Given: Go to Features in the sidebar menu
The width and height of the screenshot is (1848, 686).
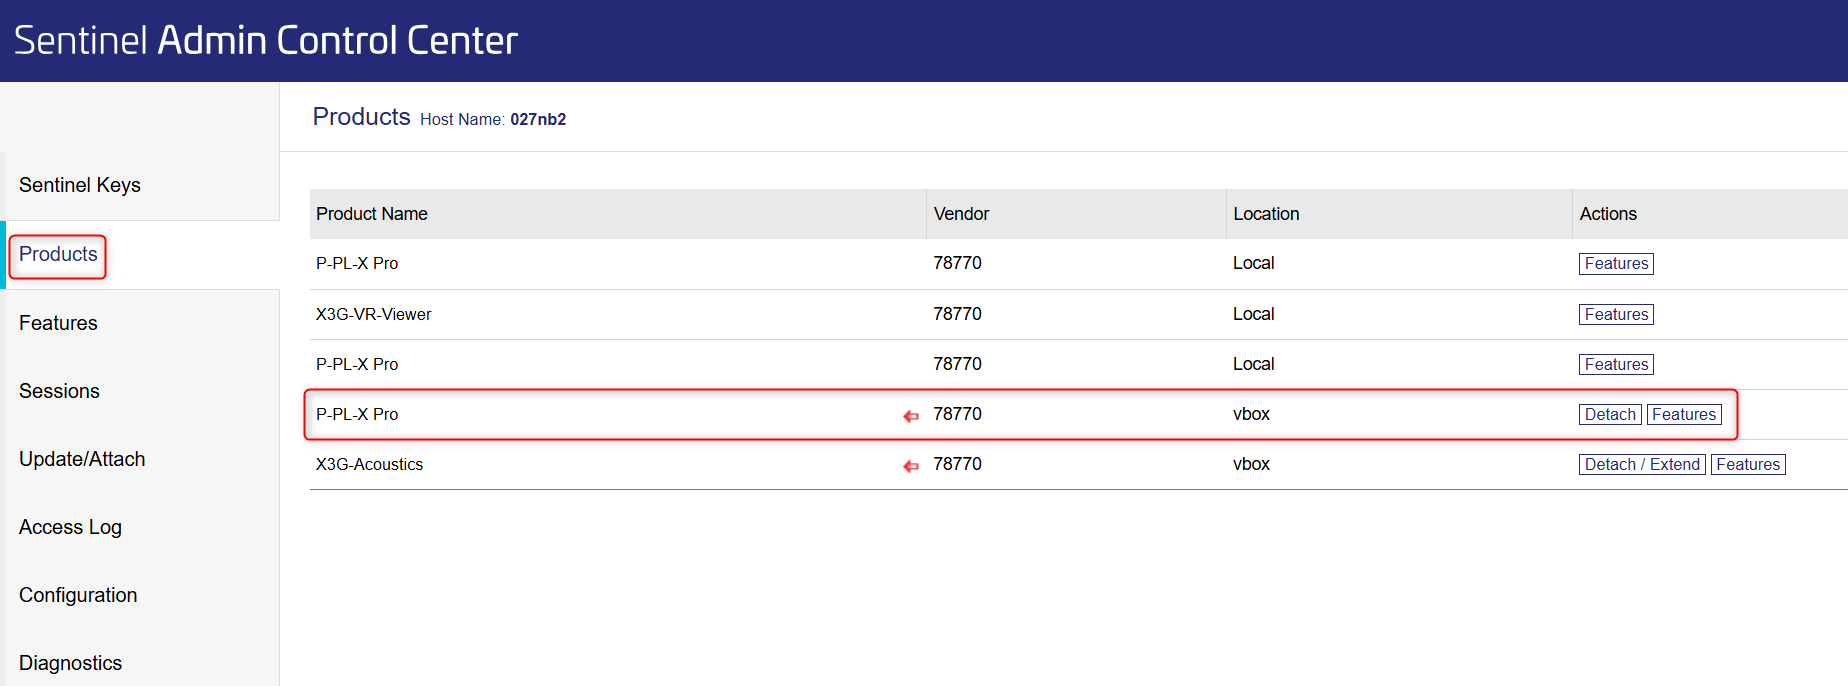Looking at the screenshot, I should pyautogui.click(x=58, y=323).
